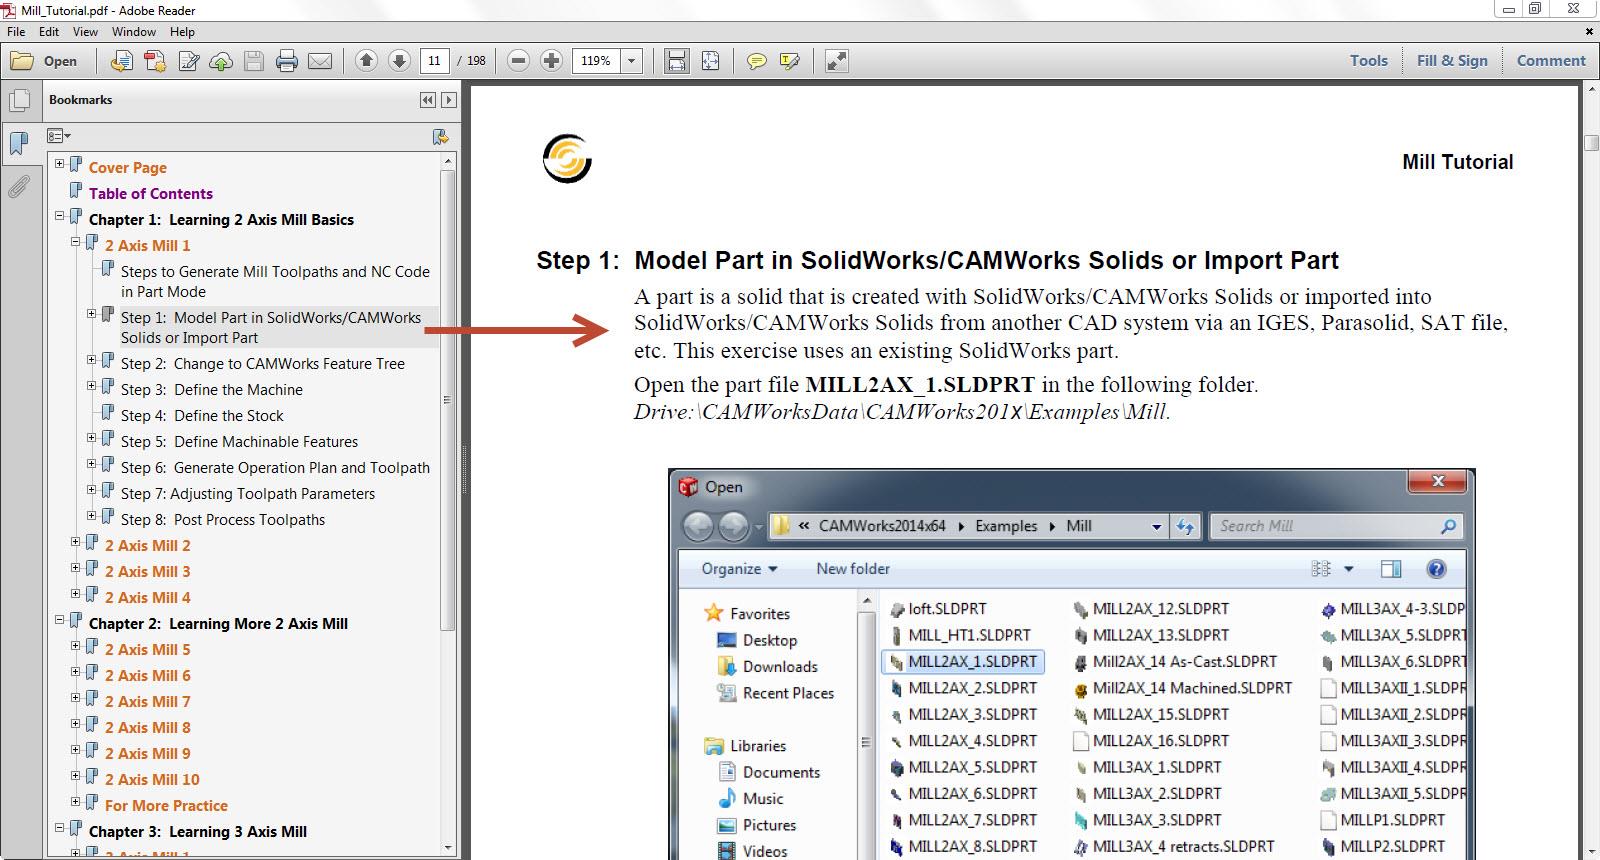This screenshot has height=860, width=1600.
Task: Collapse the 2 Axis Mill 1 node
Action: [x=76, y=241]
